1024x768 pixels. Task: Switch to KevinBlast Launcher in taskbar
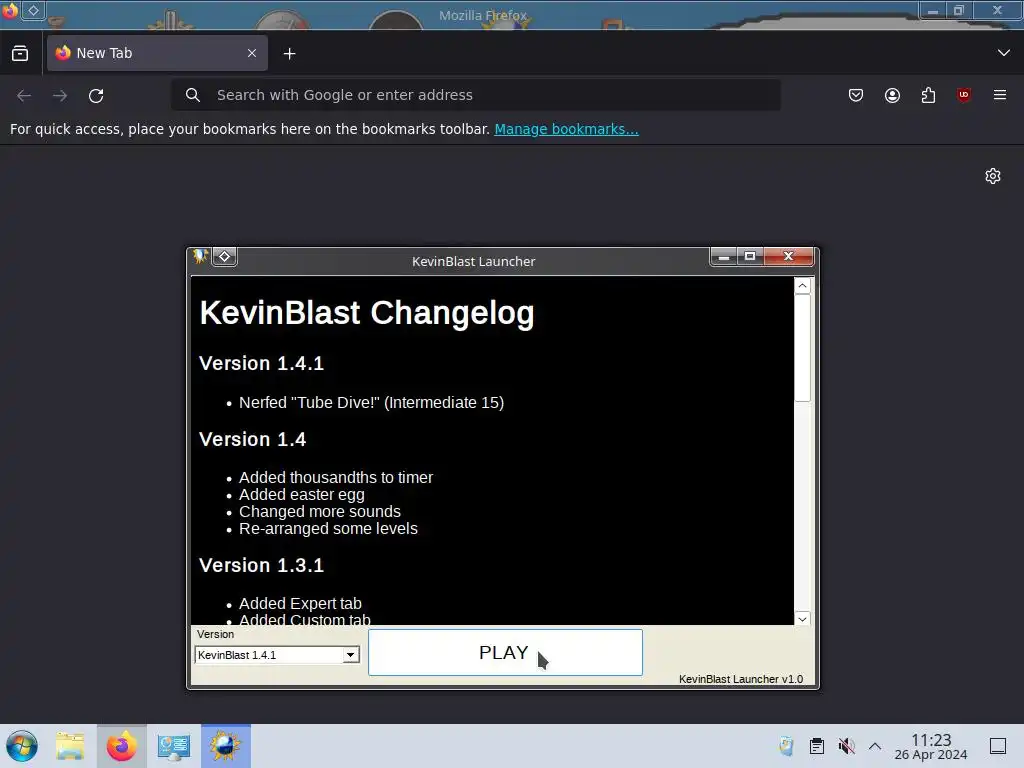(225, 746)
